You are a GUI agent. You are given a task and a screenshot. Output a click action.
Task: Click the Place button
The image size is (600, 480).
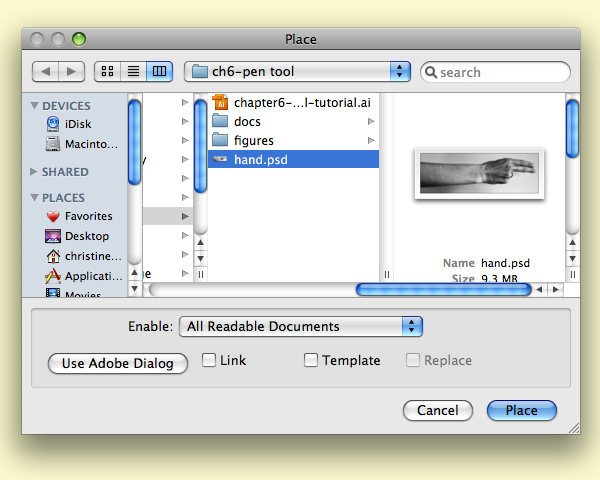(x=521, y=410)
